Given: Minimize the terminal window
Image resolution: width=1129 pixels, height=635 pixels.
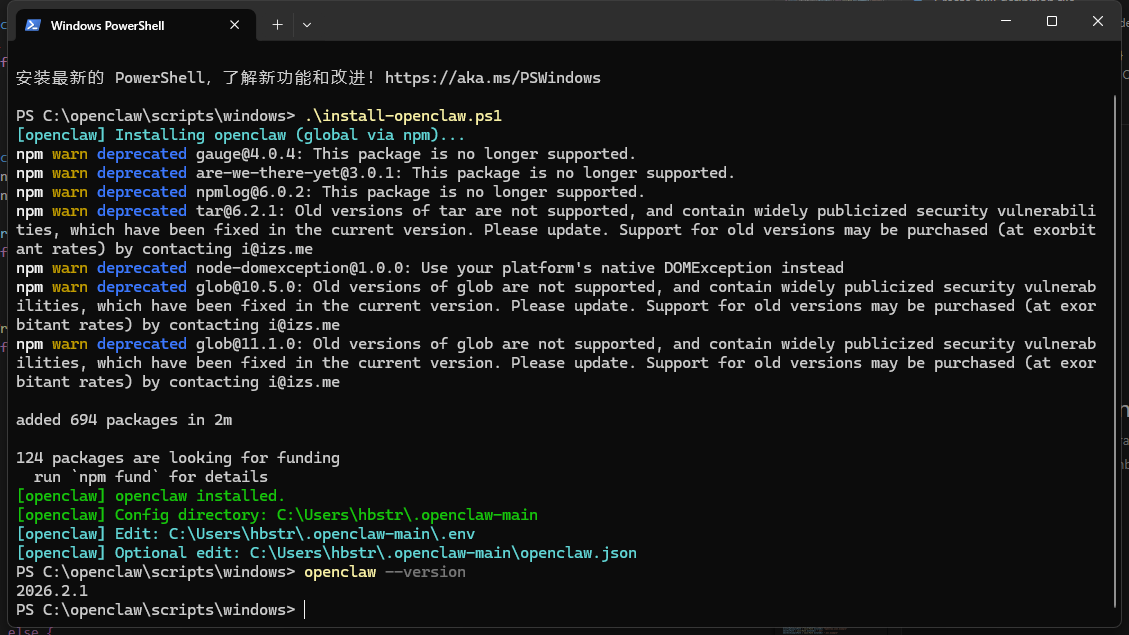Looking at the screenshot, I should pos(1006,21).
